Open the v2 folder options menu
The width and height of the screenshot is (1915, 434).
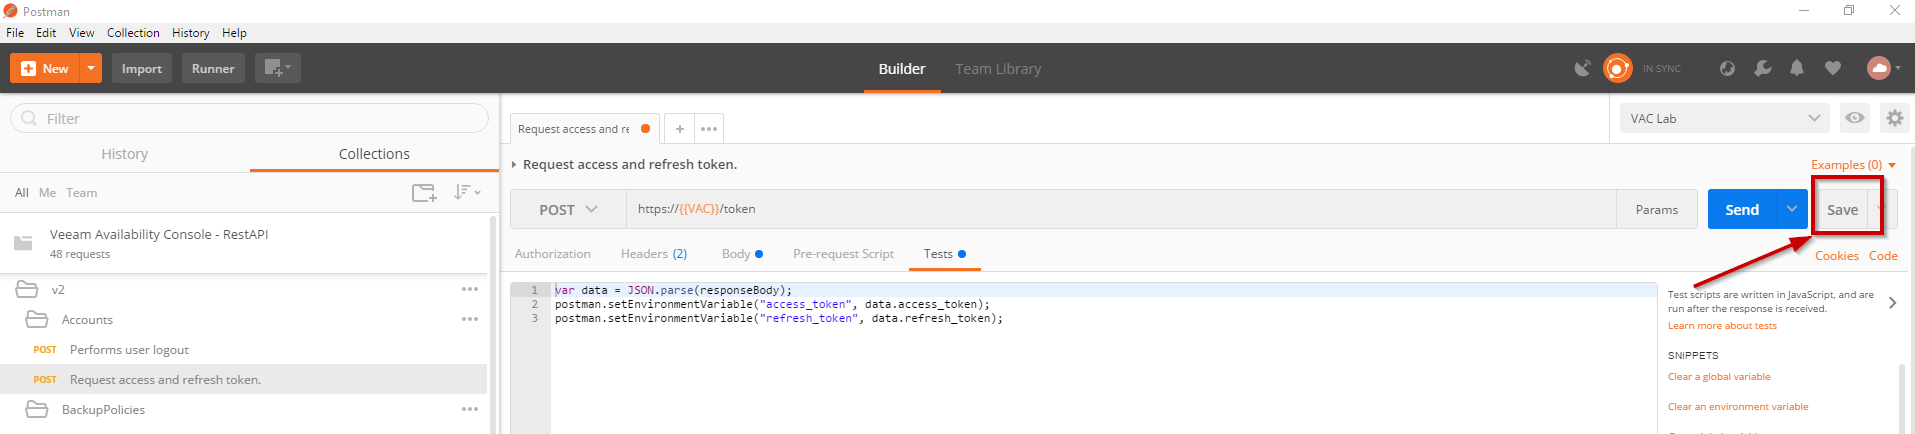click(470, 290)
